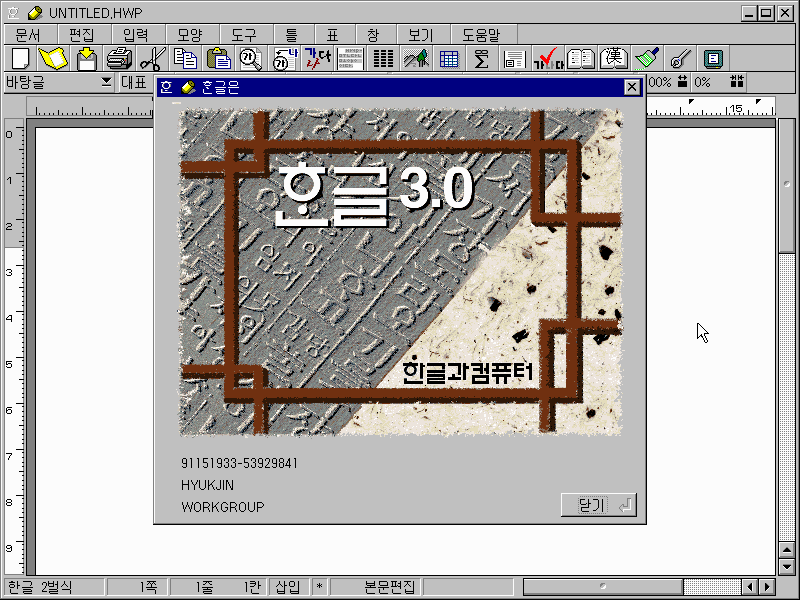Open Hanja conversion icon

coord(614,59)
